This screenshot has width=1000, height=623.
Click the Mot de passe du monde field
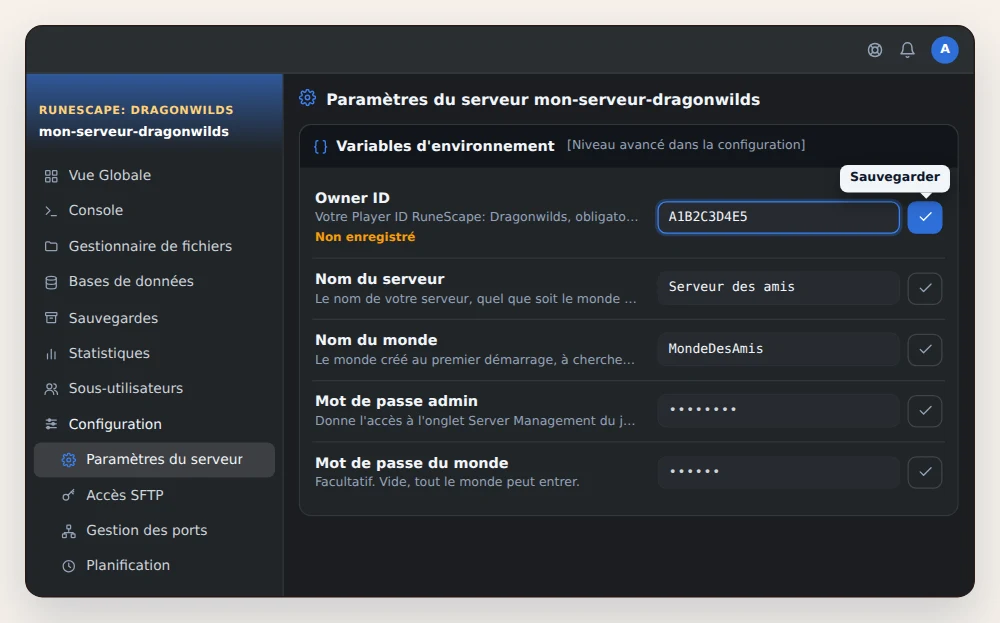coord(779,472)
